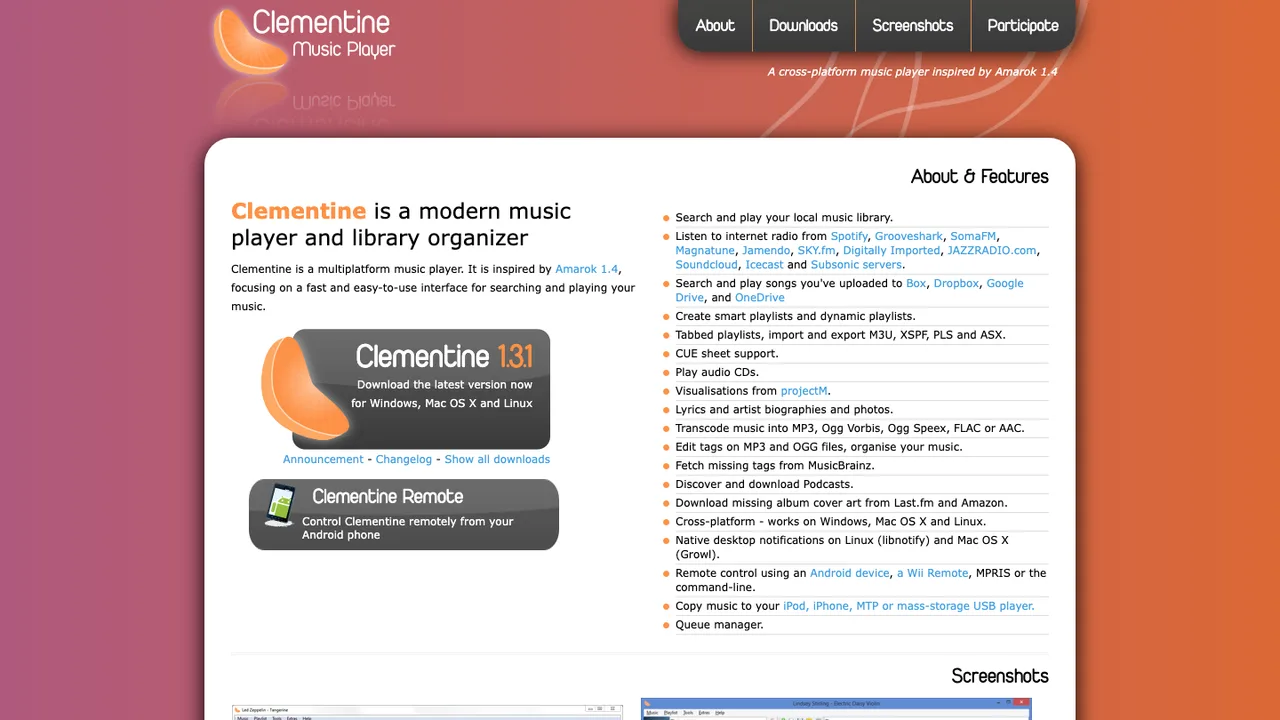Image resolution: width=1280 pixels, height=720 pixels.
Task: Follow the a Wii Remote link
Action: (933, 573)
